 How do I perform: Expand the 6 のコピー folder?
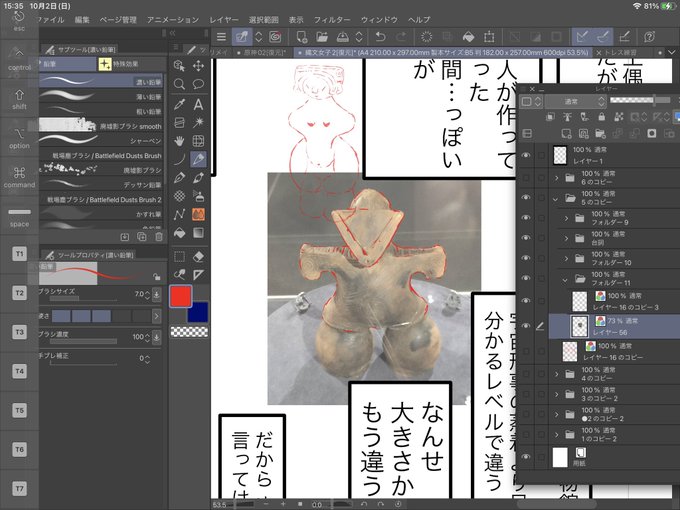pos(557,178)
